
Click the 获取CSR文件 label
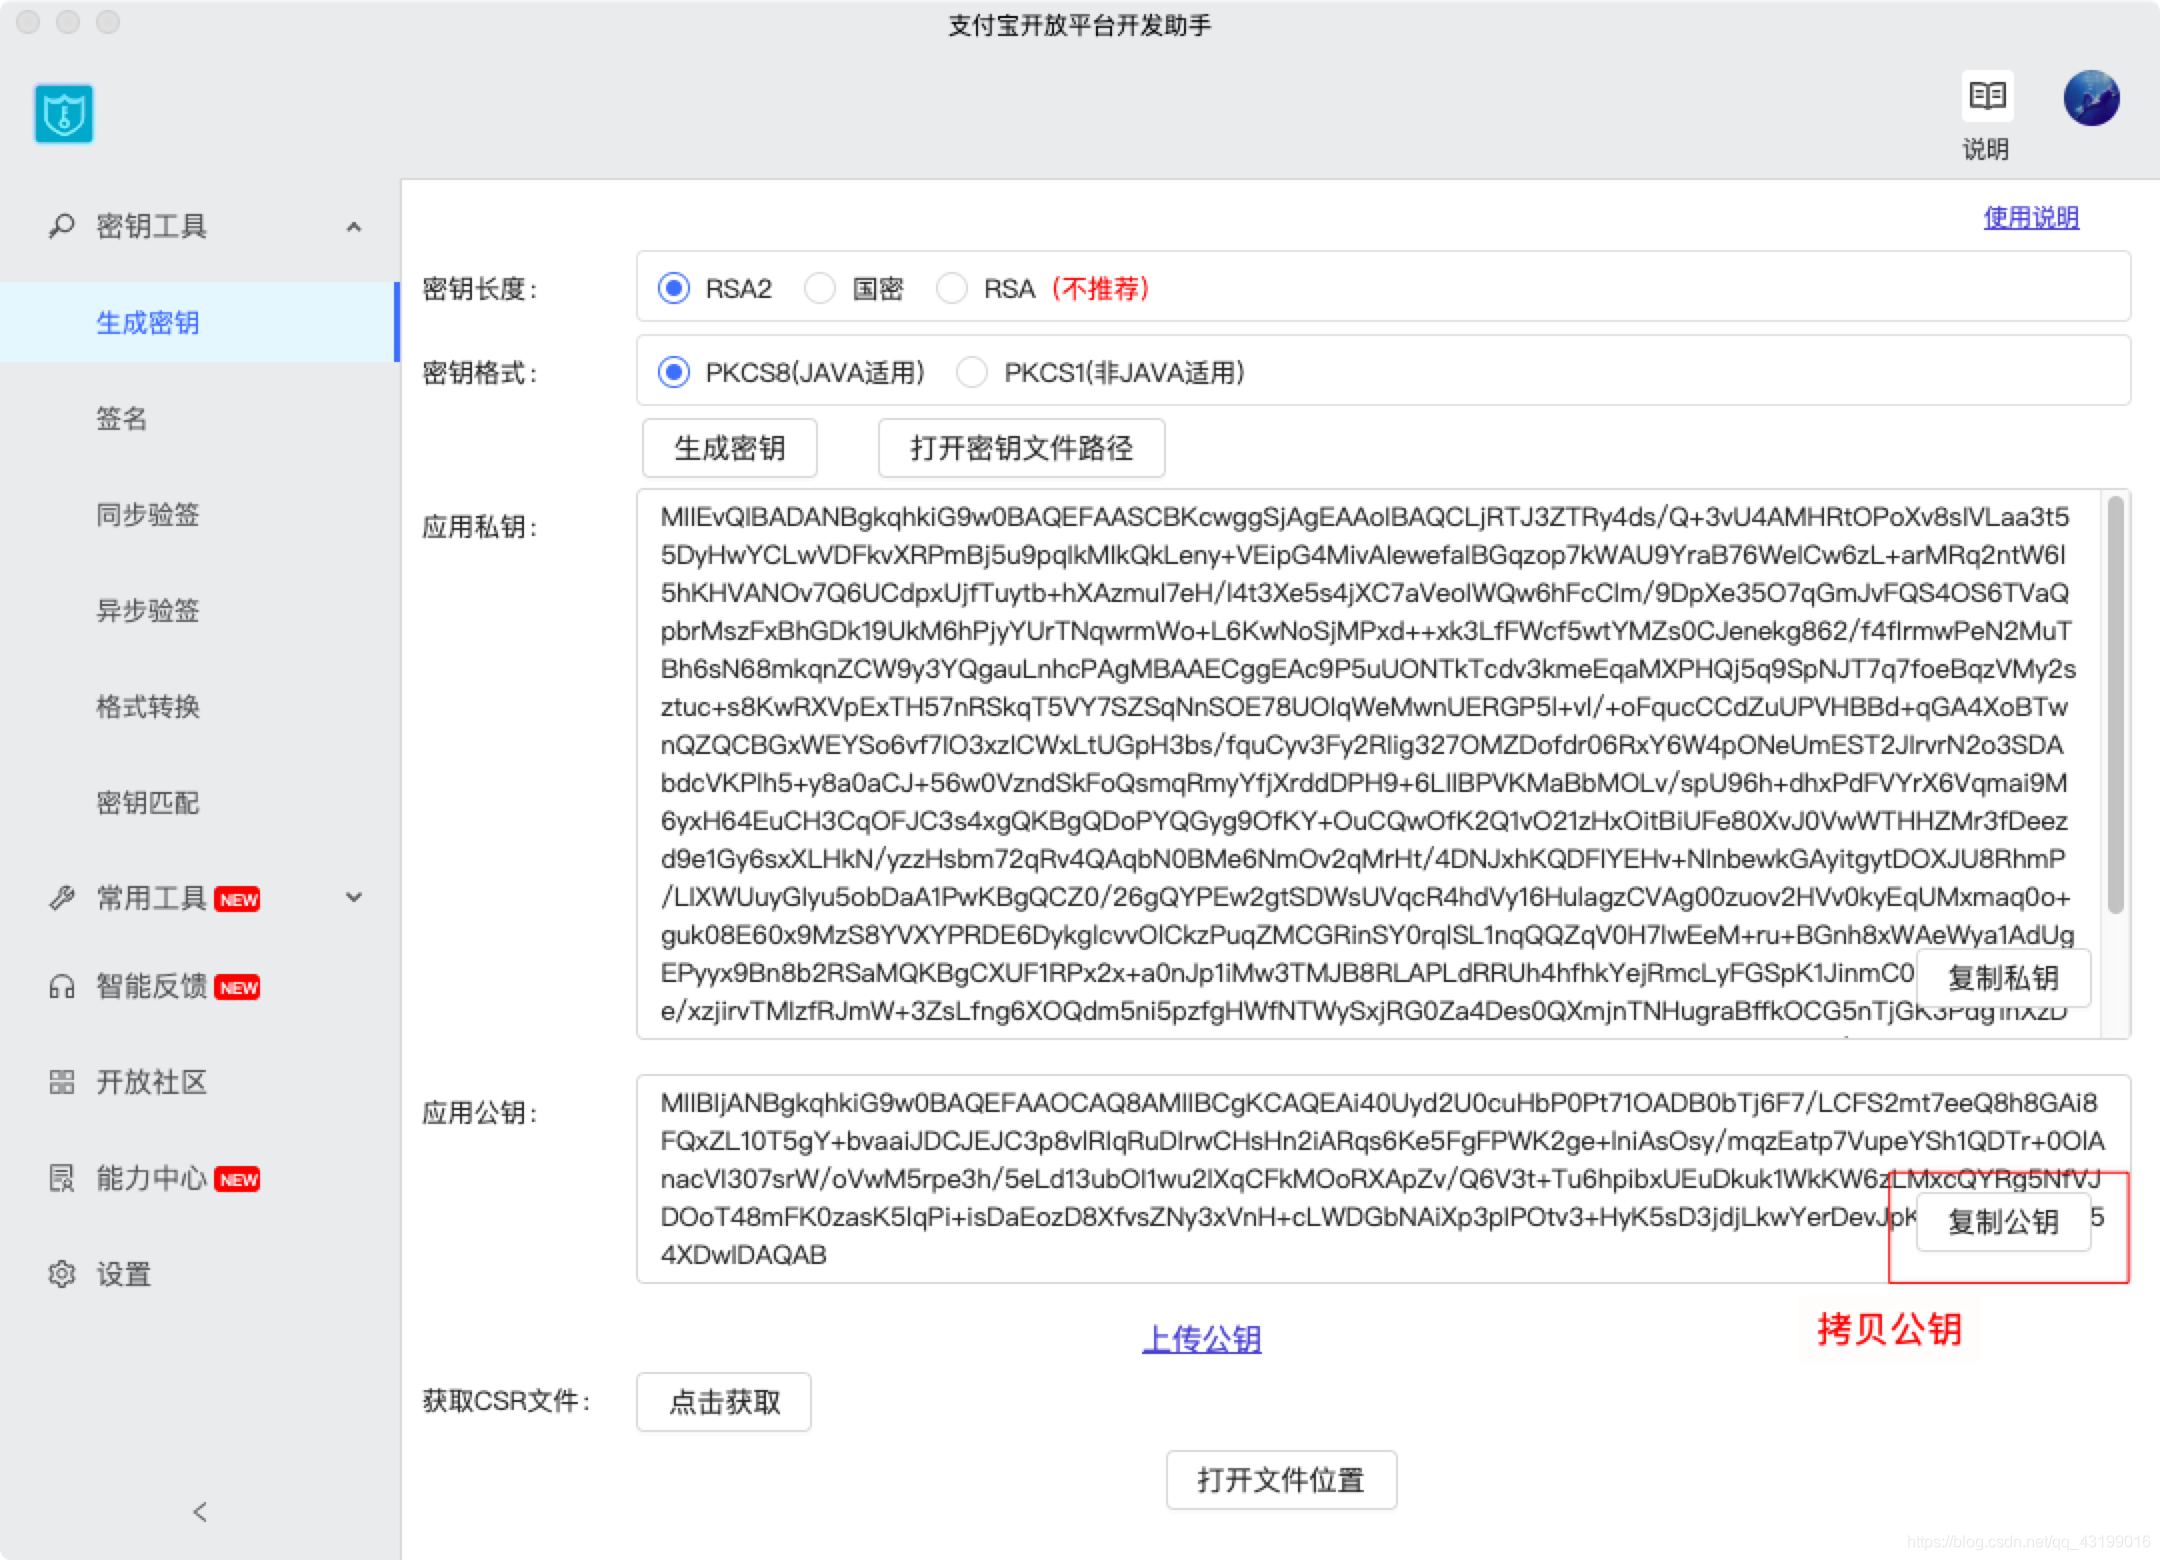pos(506,1401)
